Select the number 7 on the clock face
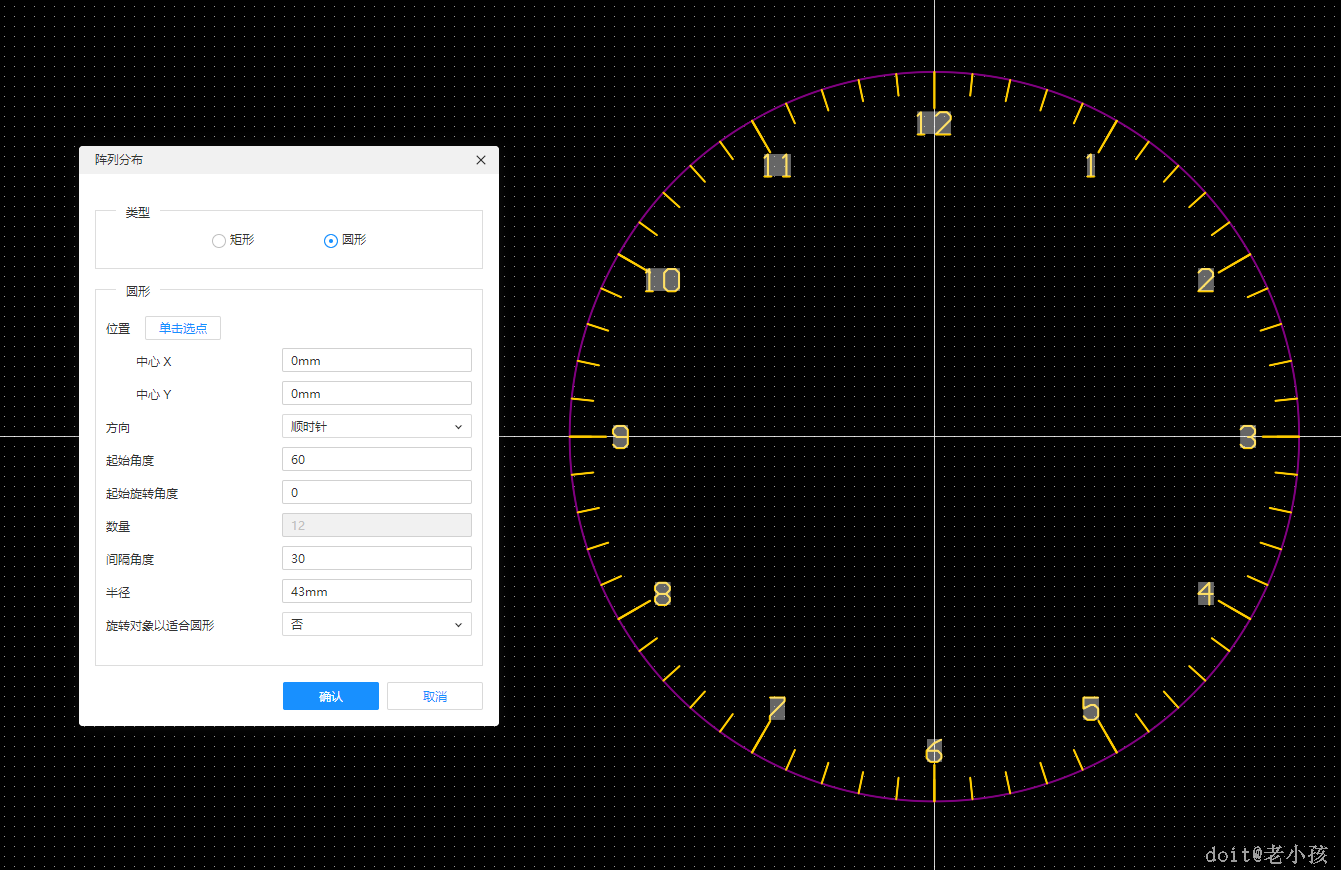The height and width of the screenshot is (870, 1341). click(777, 709)
